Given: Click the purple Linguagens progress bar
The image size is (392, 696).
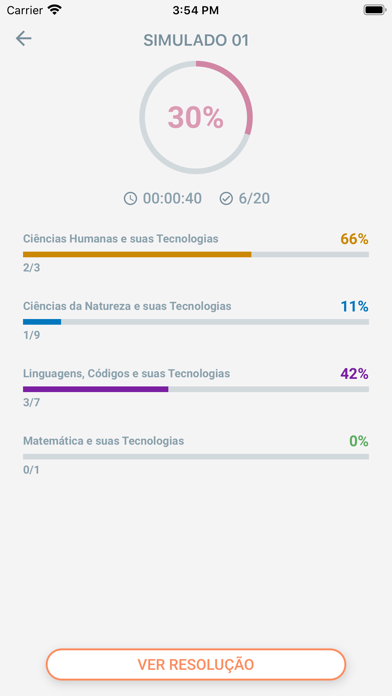Looking at the screenshot, I should 196,389.
